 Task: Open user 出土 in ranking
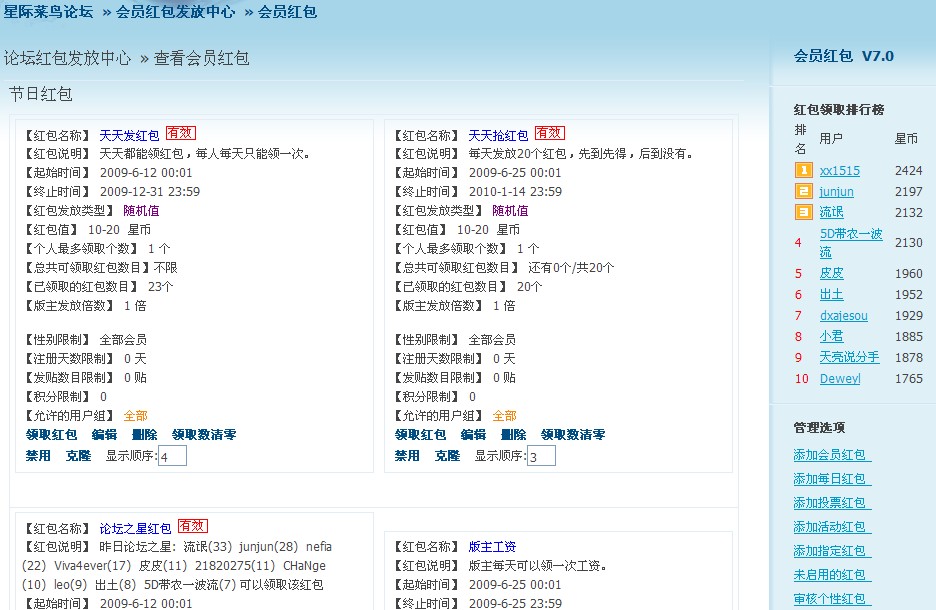click(x=832, y=294)
